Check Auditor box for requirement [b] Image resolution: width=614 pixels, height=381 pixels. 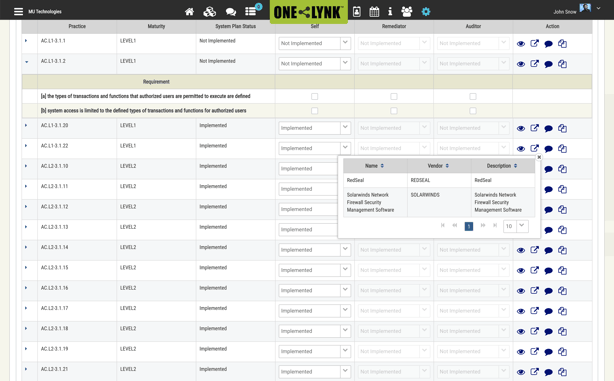(473, 111)
